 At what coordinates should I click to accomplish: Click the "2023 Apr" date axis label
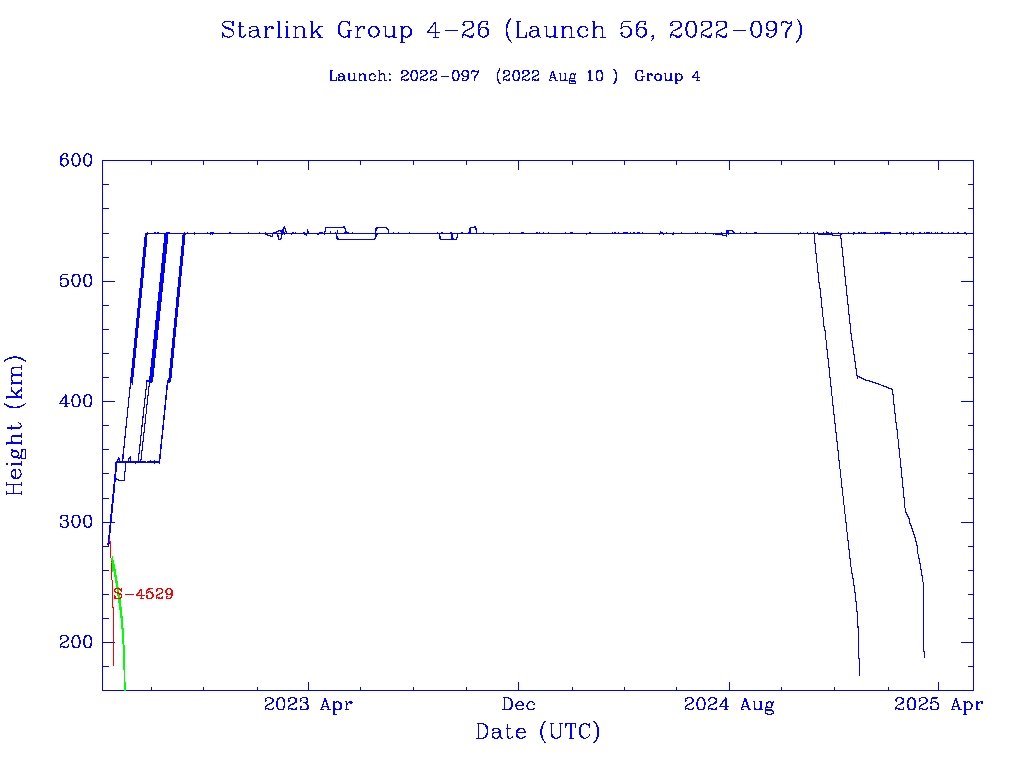click(308, 705)
